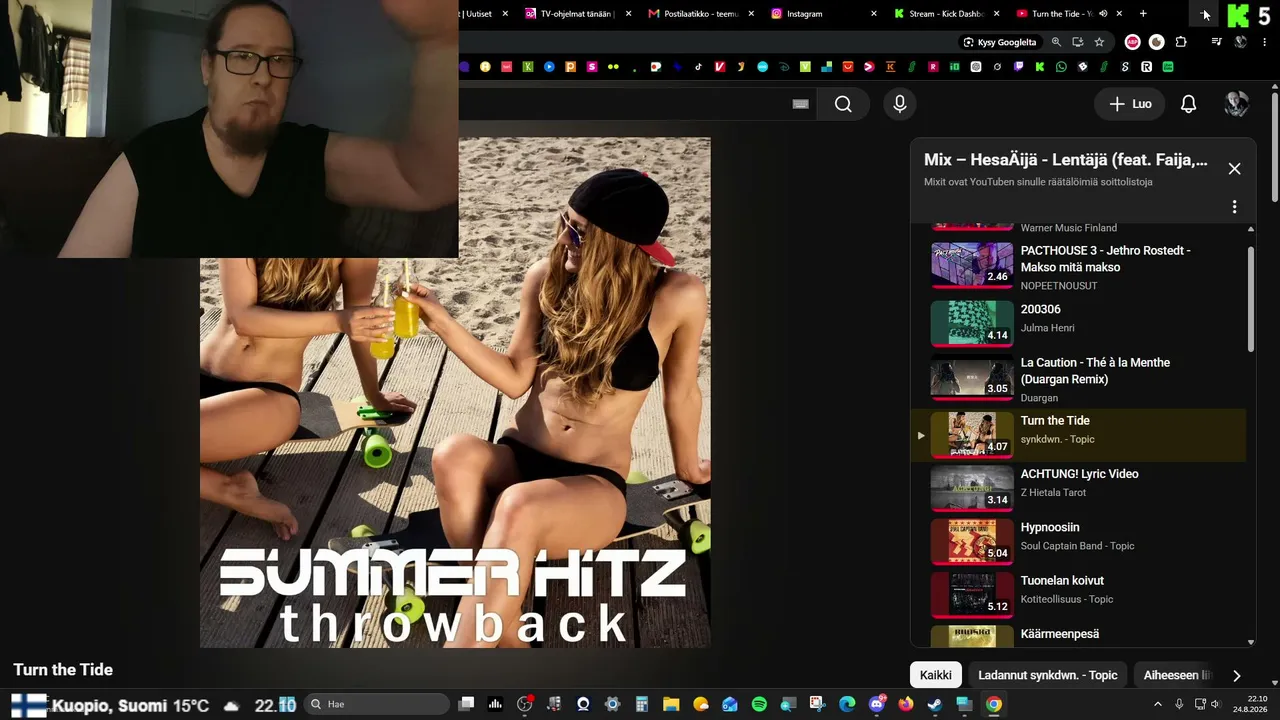Open La Caution - Thé à la Menthe thumbnail
The width and height of the screenshot is (1280, 720).
tap(972, 378)
